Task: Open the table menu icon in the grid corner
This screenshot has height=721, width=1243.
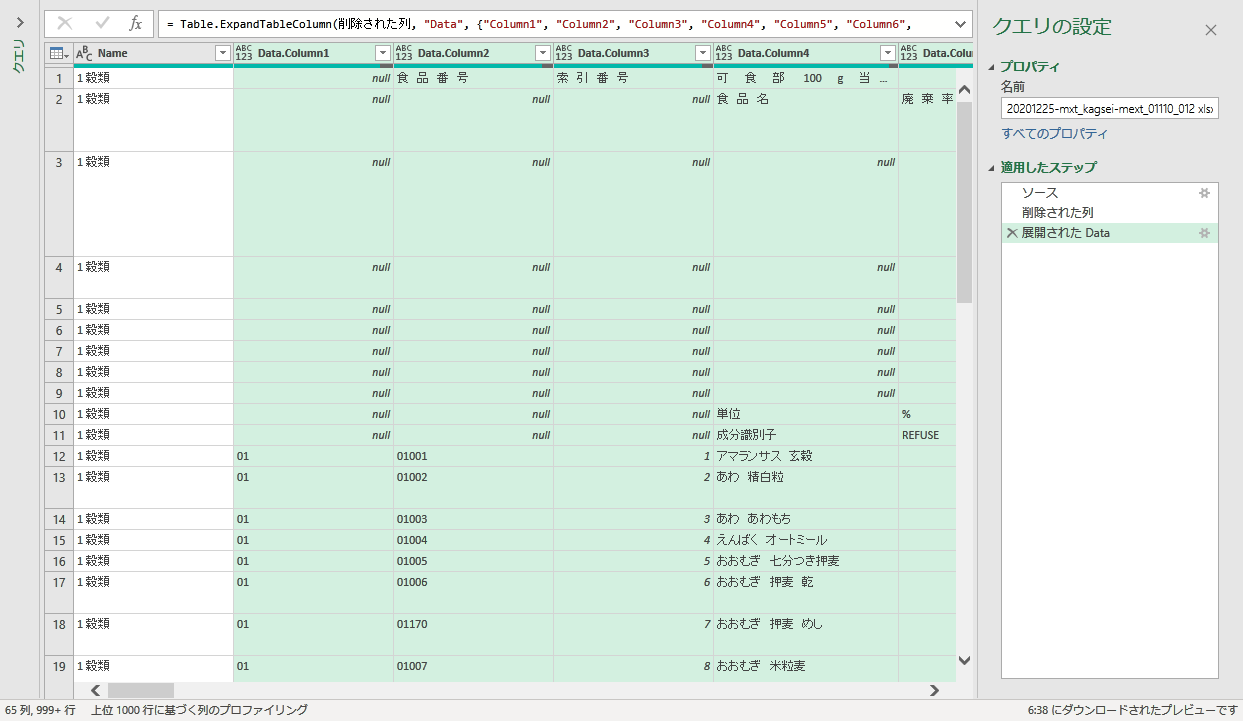Action: 60,53
